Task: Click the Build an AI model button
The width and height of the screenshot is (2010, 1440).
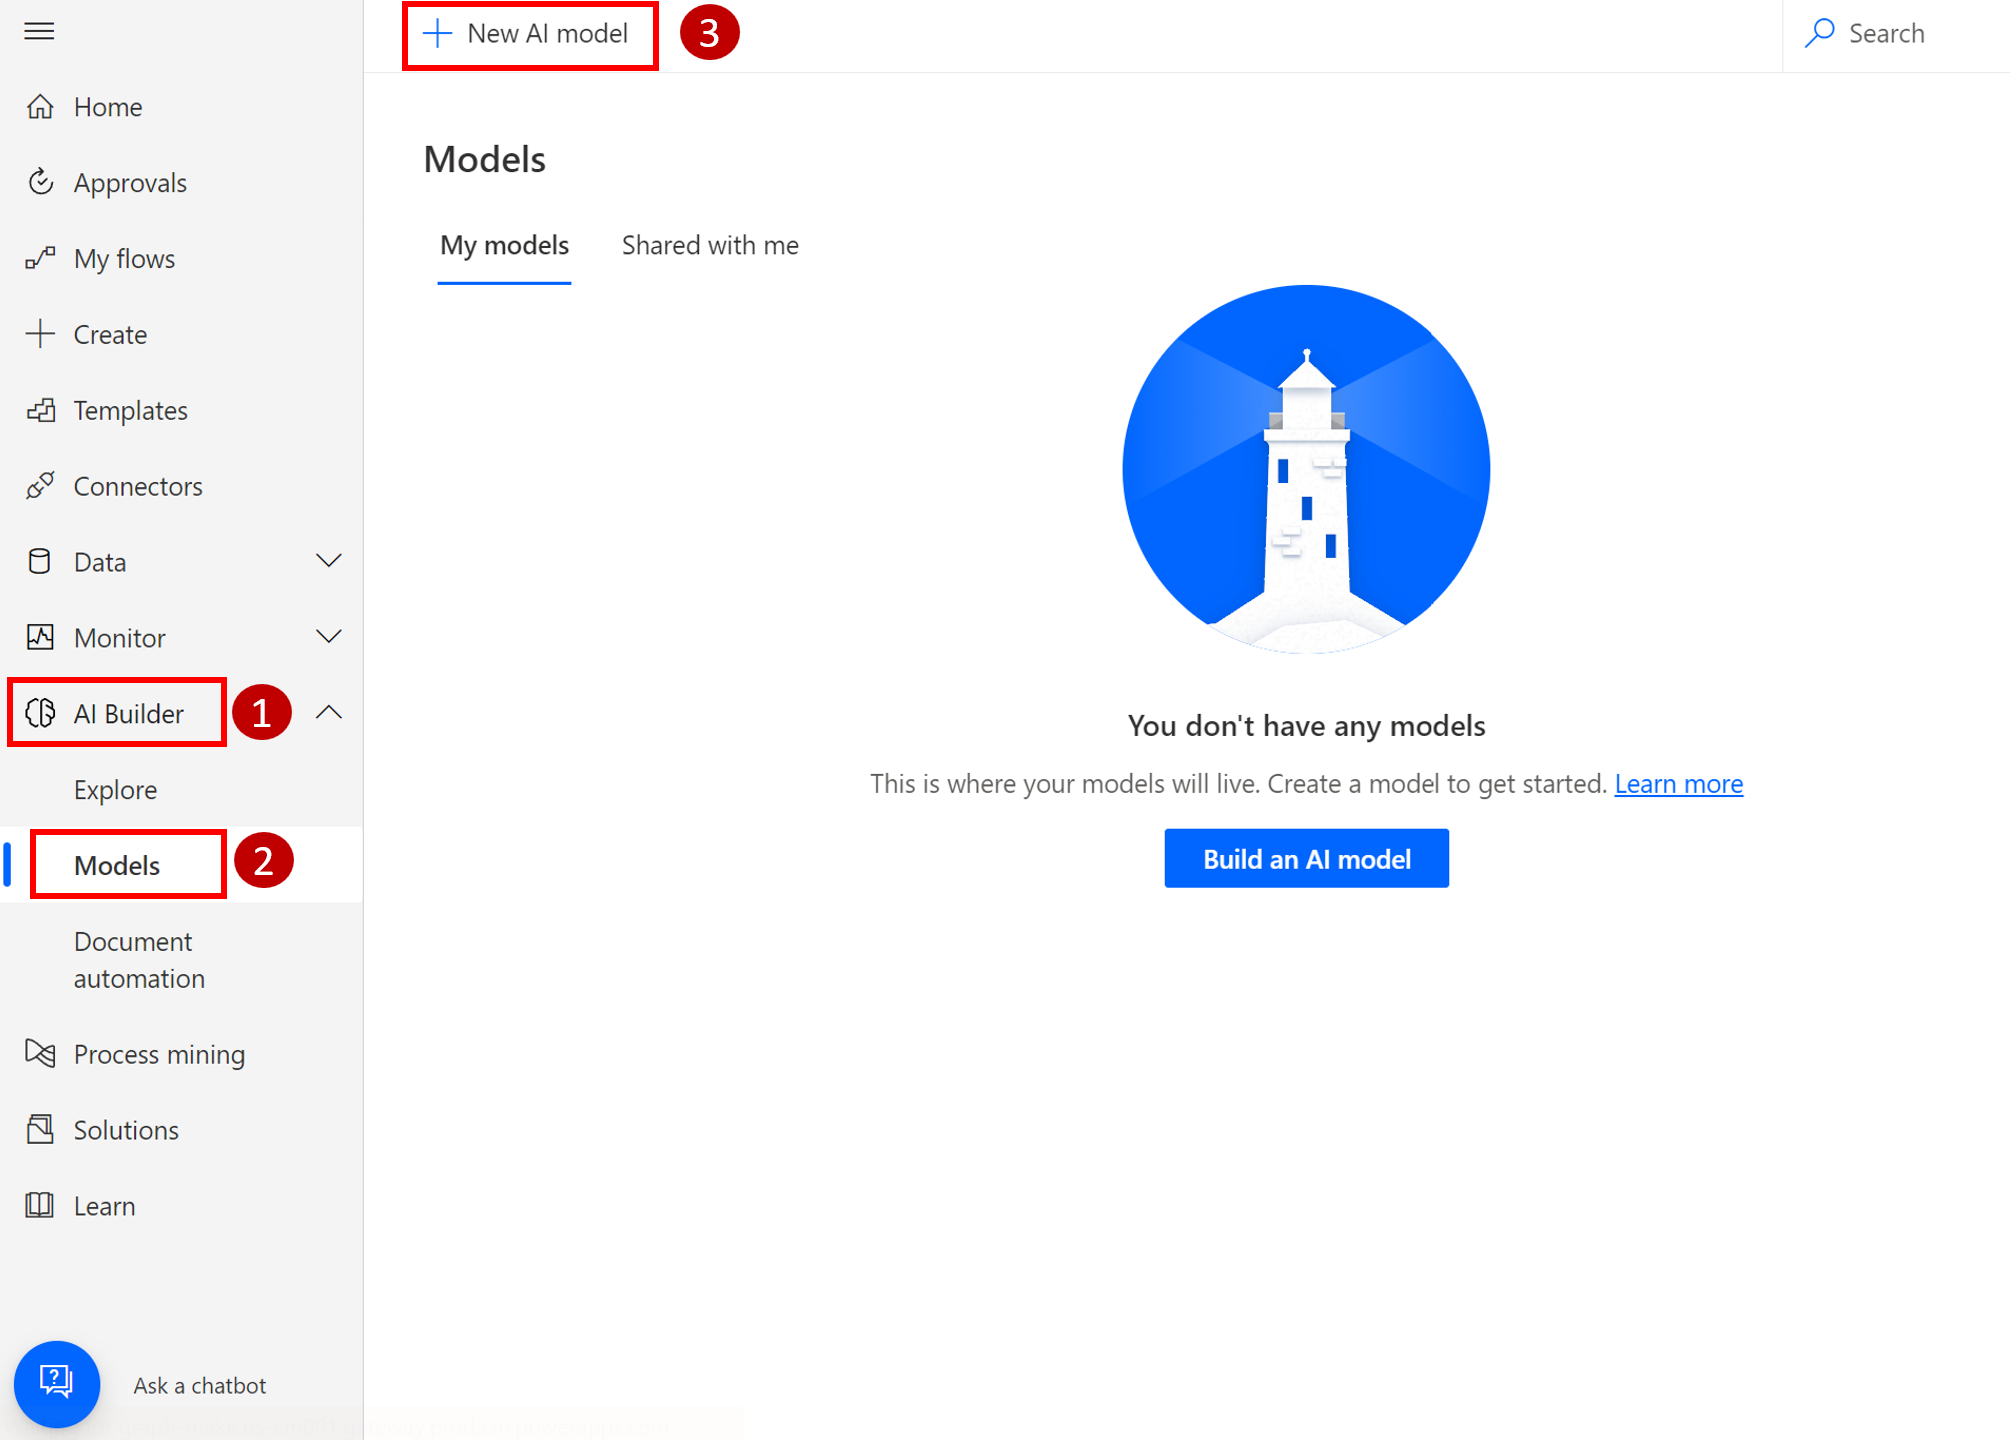Action: (x=1306, y=859)
